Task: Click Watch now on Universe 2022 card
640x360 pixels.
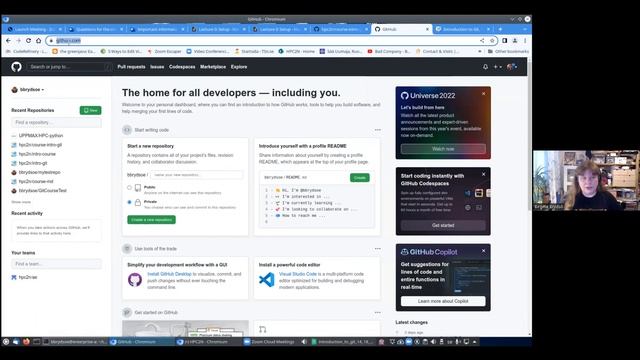Action: tap(443, 149)
